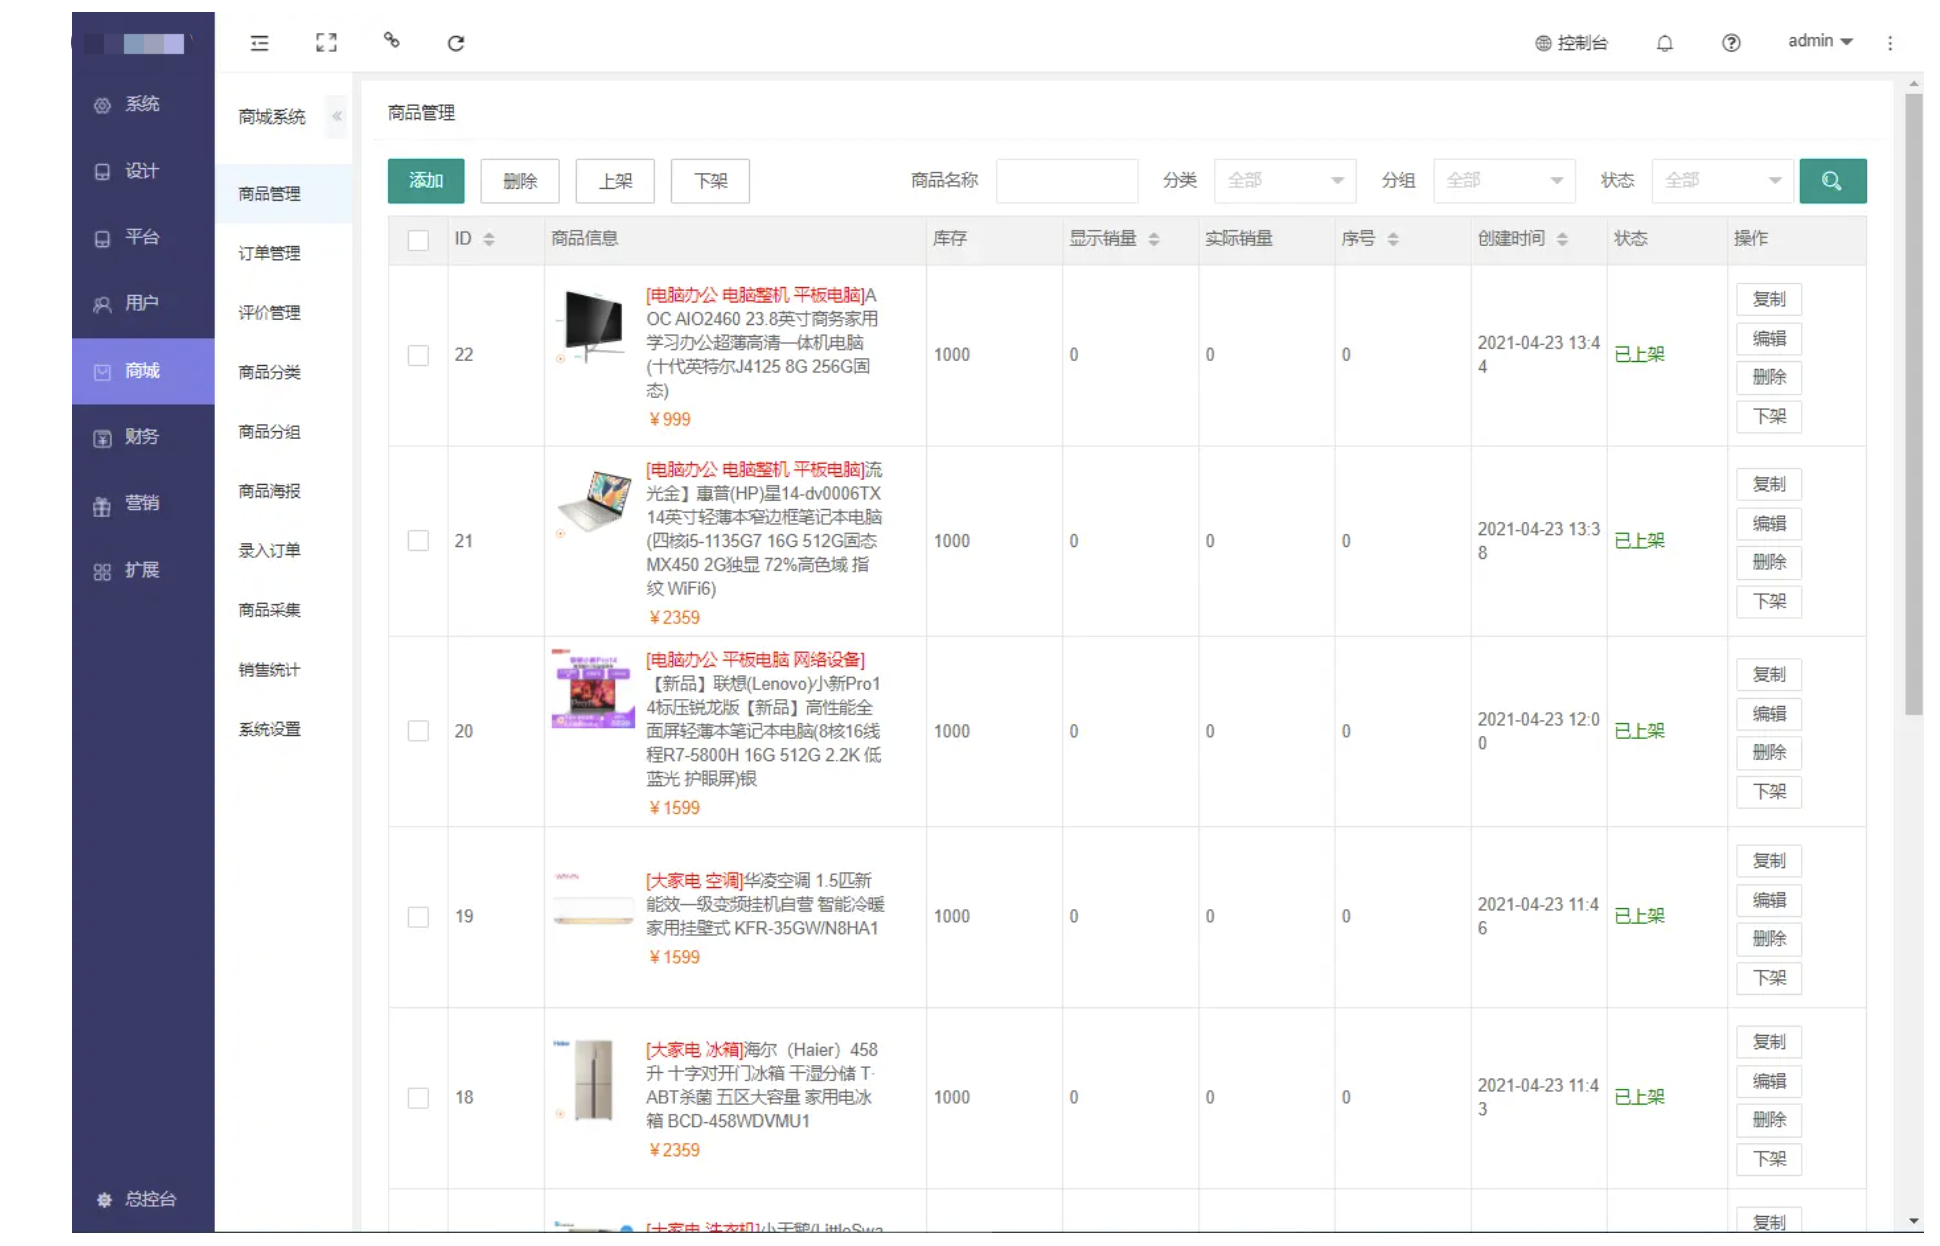Viewport: 1940px width, 1246px height.
Task: Check the row with ID 22
Action: point(418,355)
